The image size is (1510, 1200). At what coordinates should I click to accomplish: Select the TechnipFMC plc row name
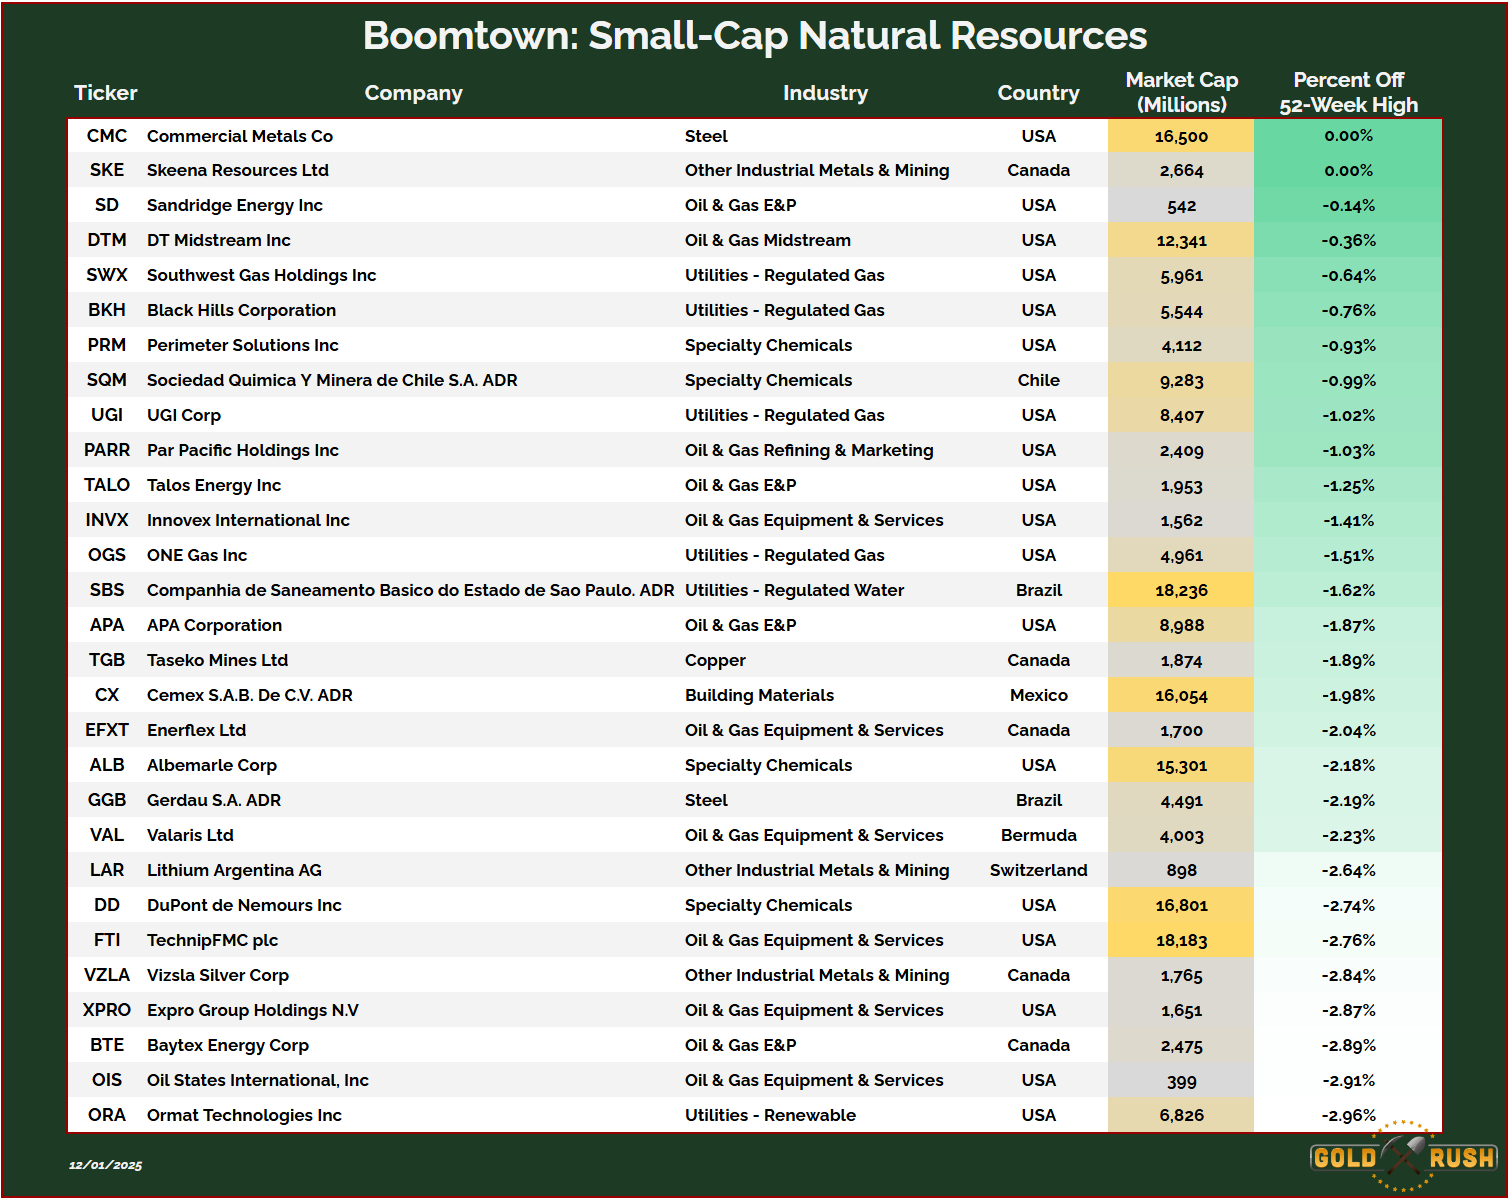click(212, 940)
